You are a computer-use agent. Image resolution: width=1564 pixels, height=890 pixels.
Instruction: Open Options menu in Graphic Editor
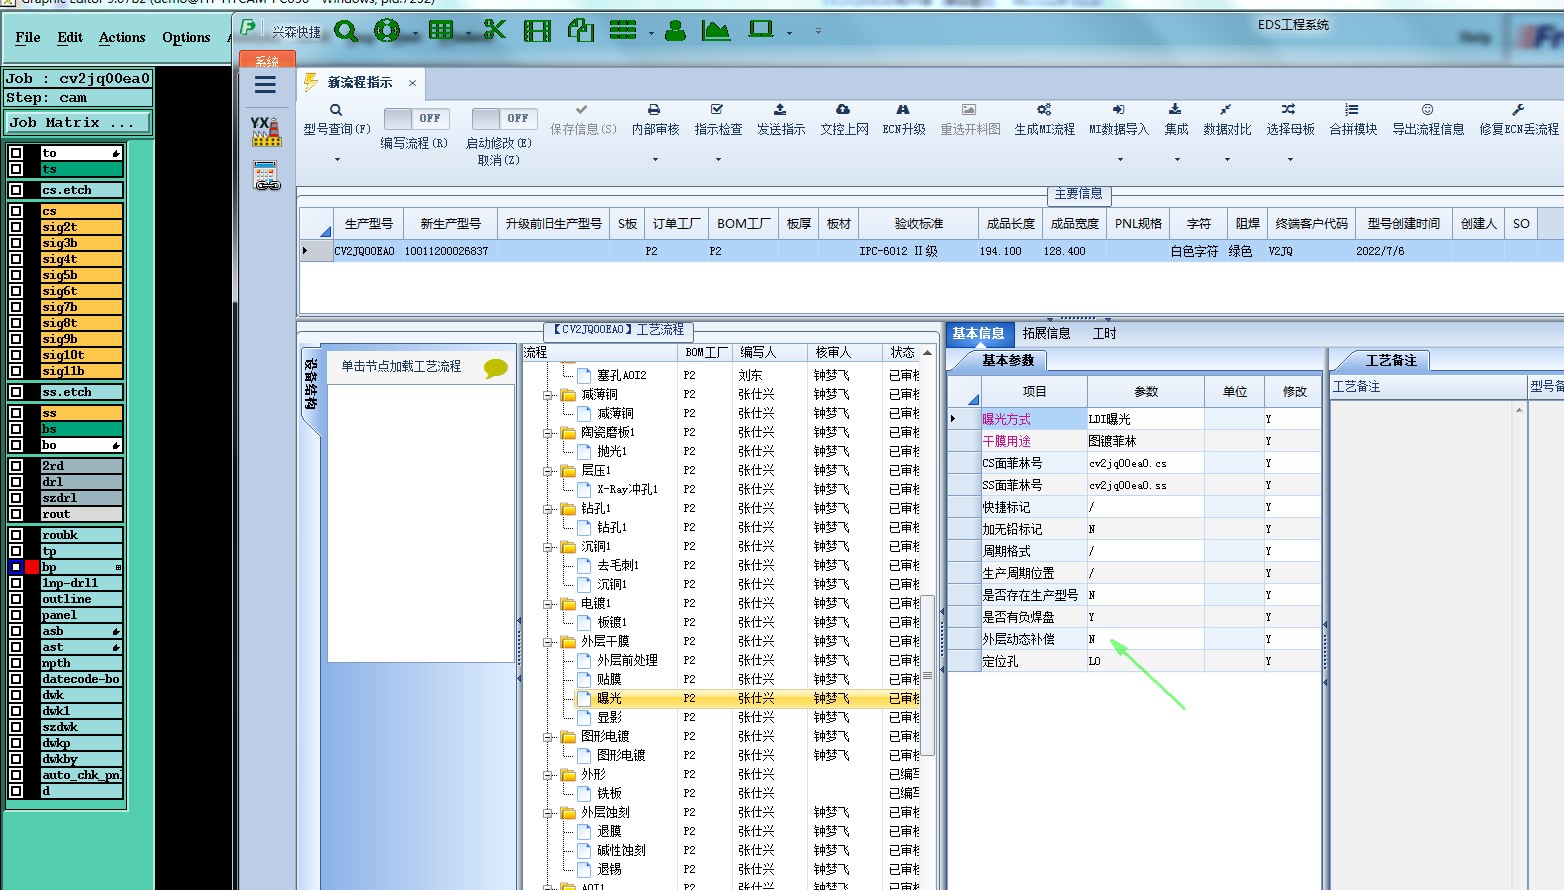186,38
